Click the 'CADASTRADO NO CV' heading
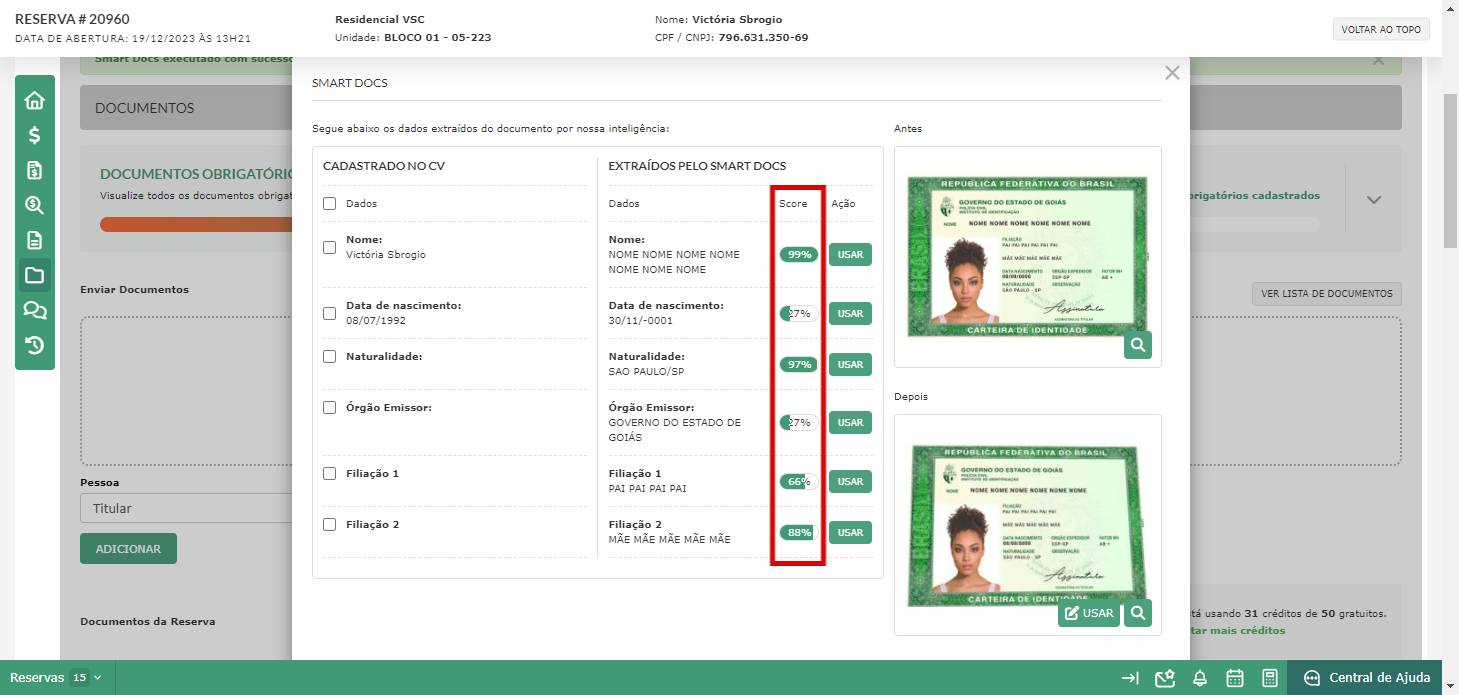The height and width of the screenshot is (695, 1459). point(384,166)
